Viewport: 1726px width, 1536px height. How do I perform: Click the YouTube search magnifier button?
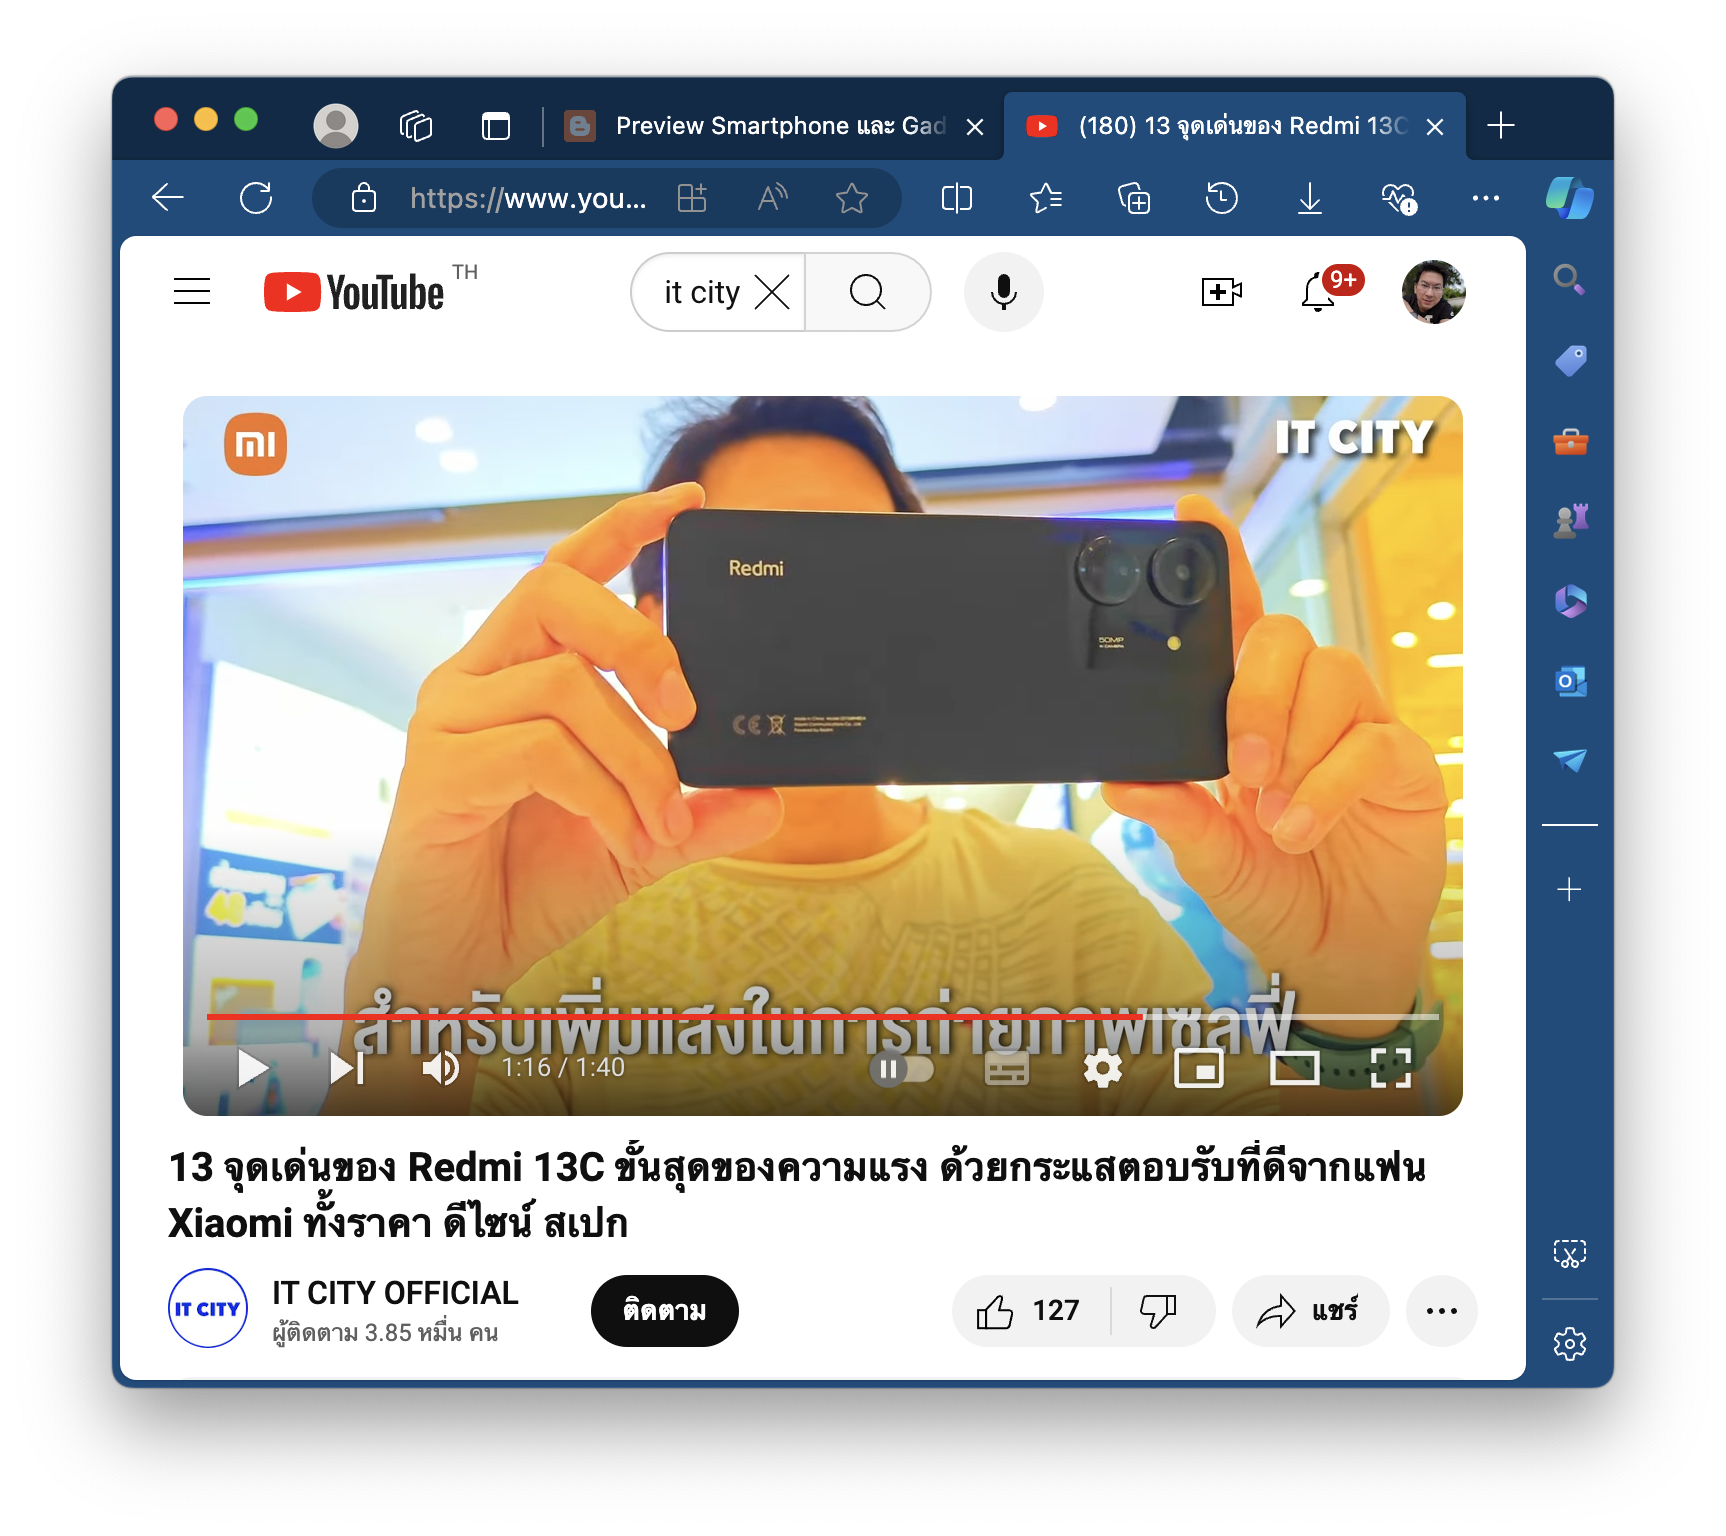(x=868, y=292)
